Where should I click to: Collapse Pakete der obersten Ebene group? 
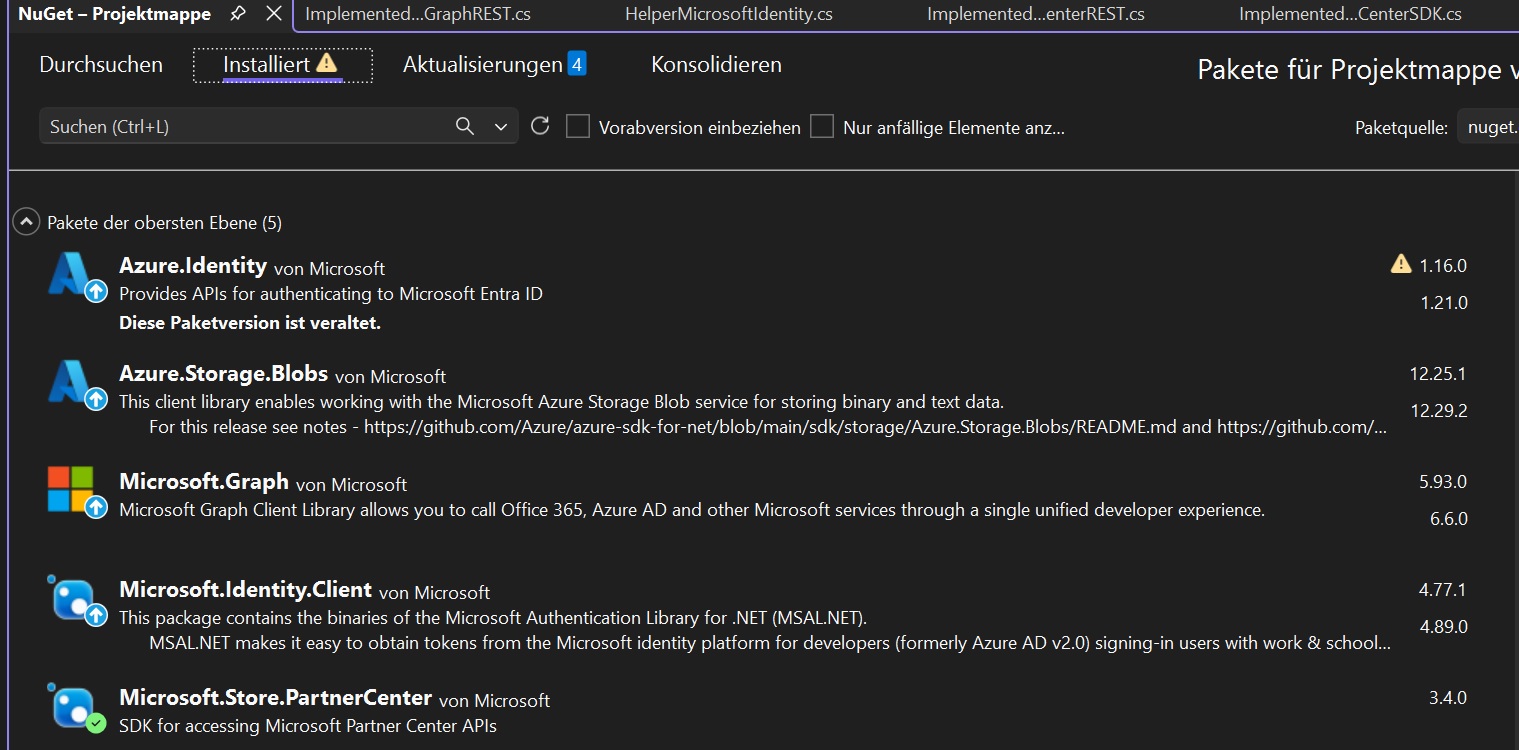coord(27,222)
